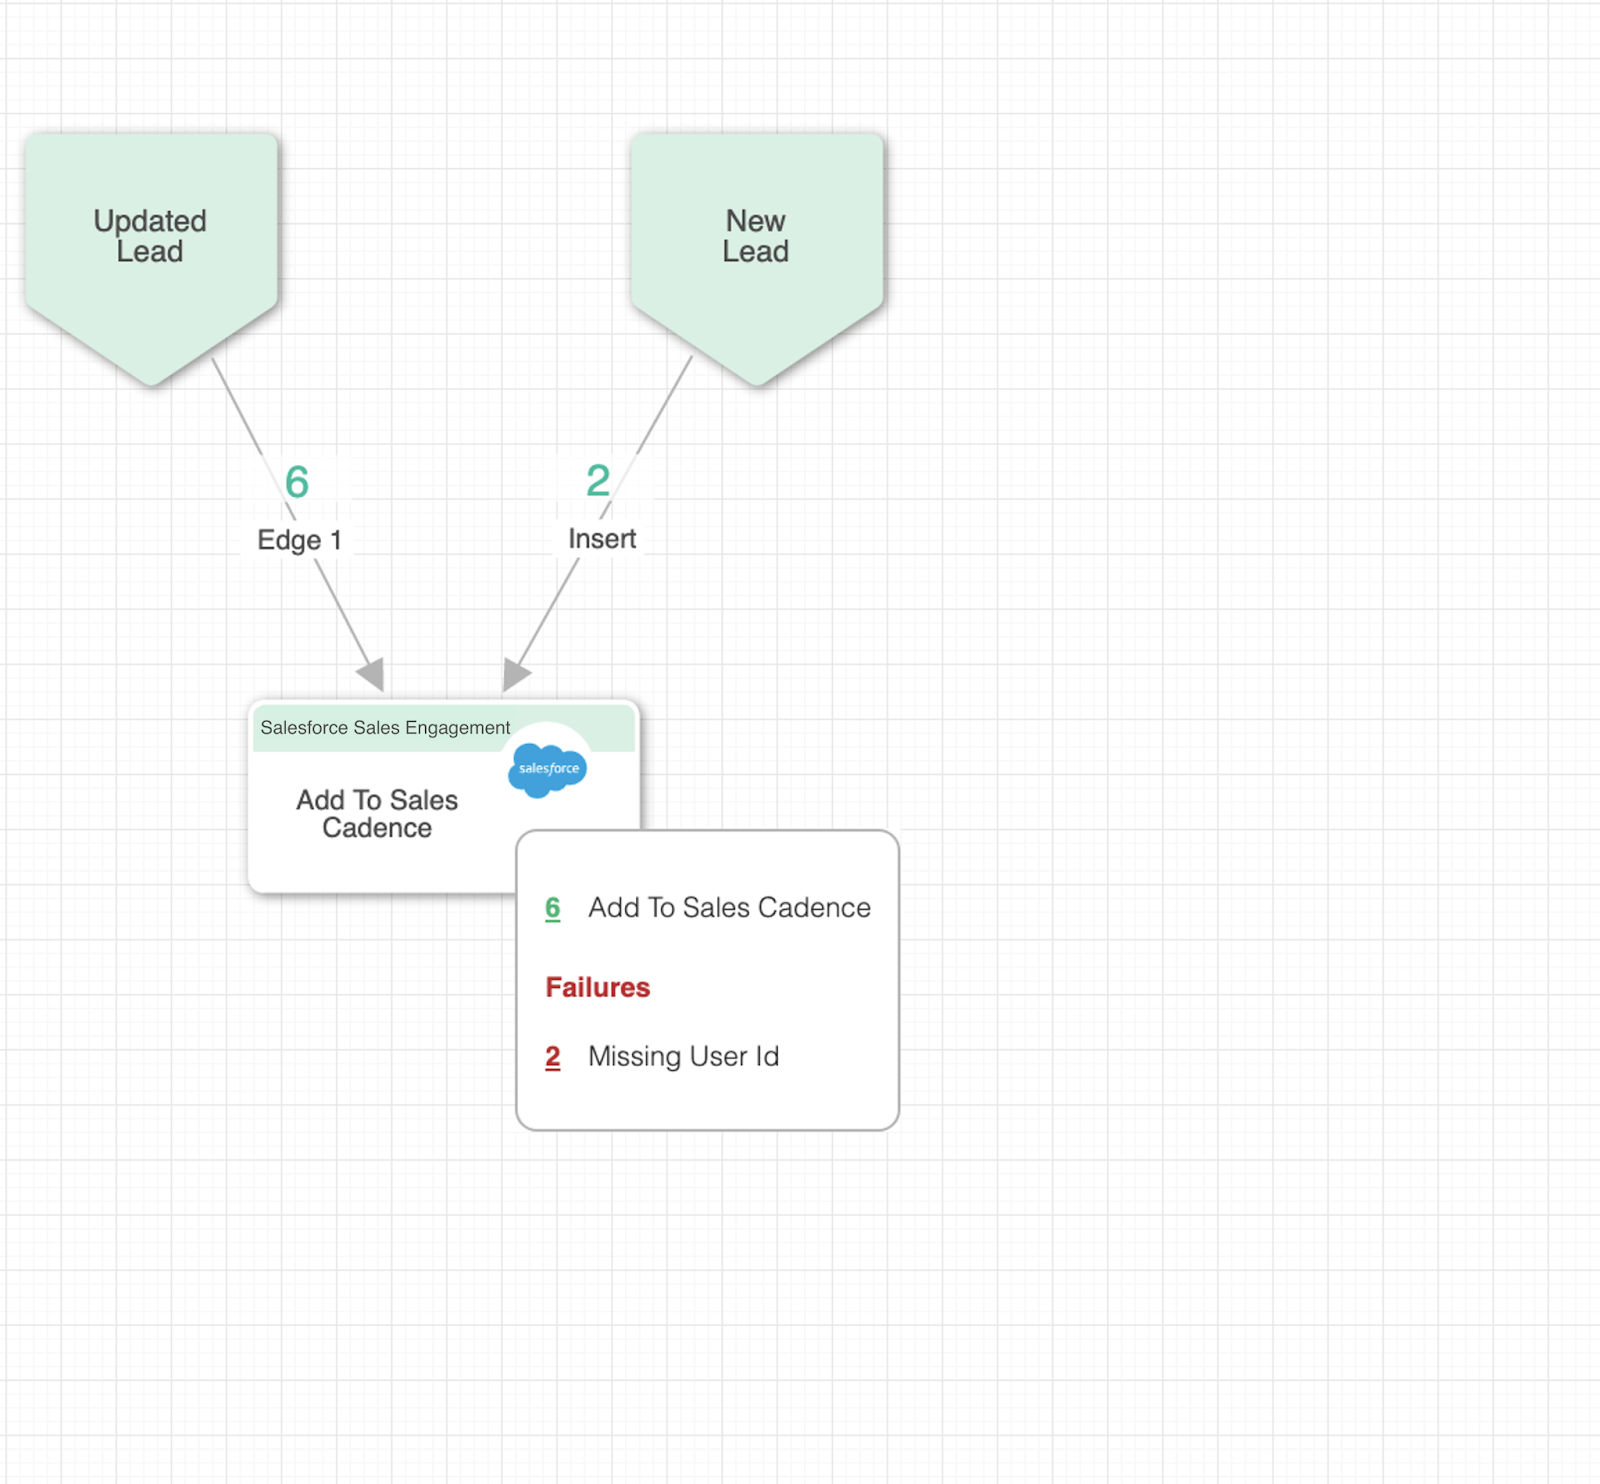The height and width of the screenshot is (1484, 1600).
Task: Click the green 2 count above Insert
Action: click(598, 481)
